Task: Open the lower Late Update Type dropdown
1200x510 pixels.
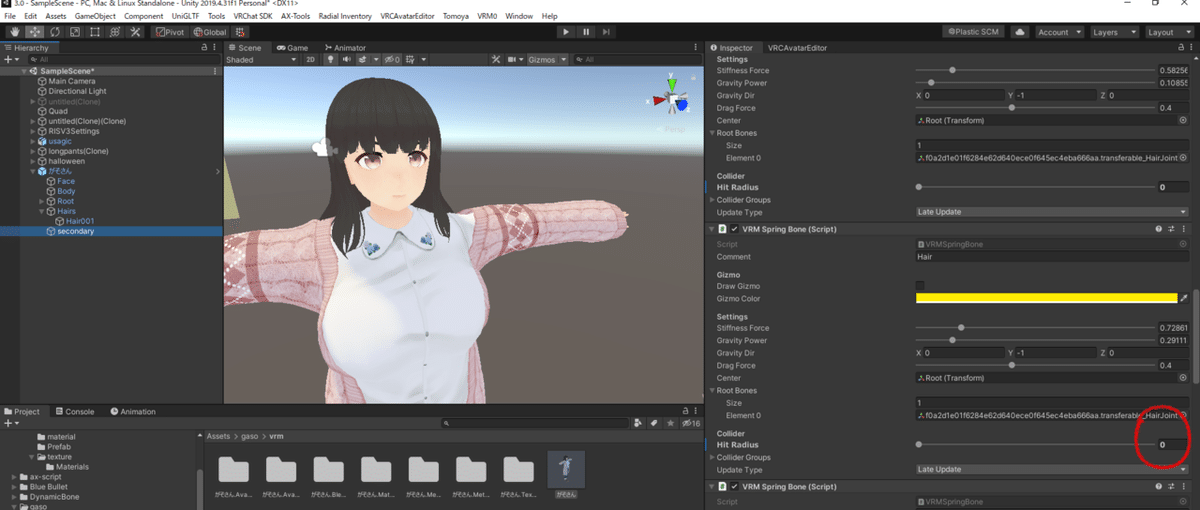Action: point(1053,469)
